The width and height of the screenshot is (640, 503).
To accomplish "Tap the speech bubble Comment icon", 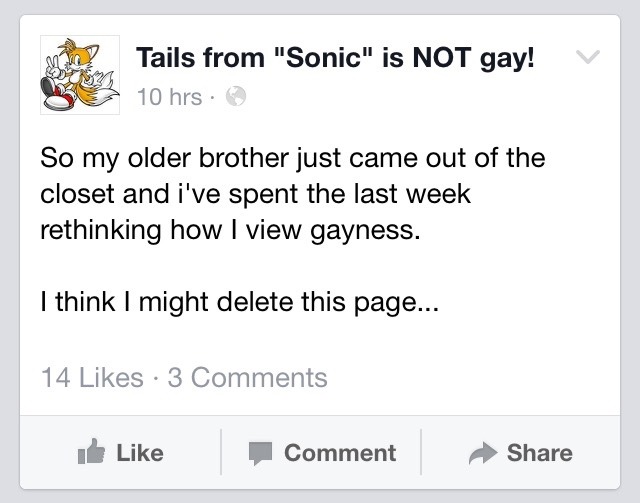I will (x=261, y=454).
